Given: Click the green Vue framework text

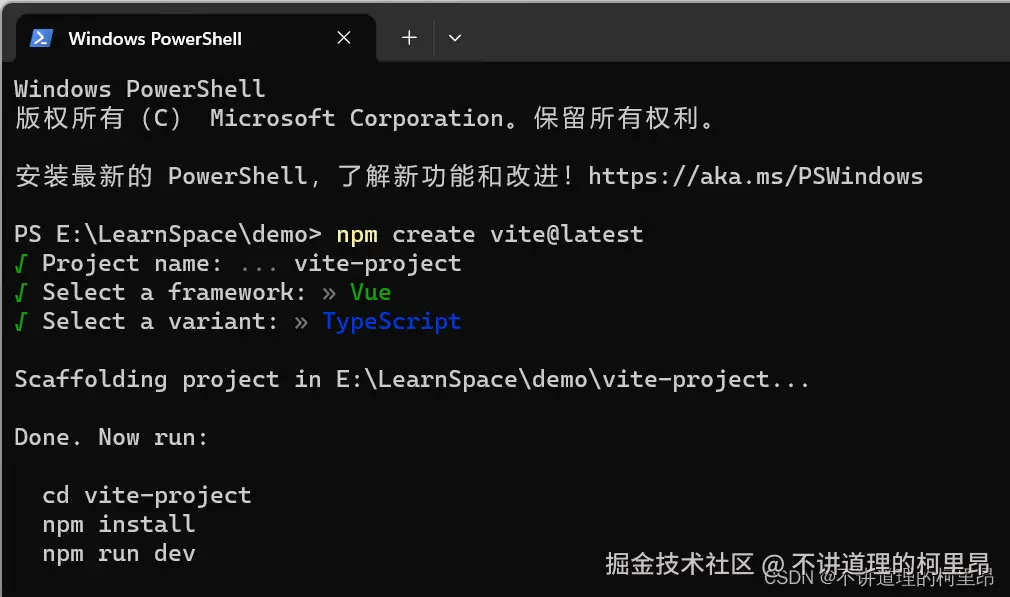Looking at the screenshot, I should click(x=370, y=292).
